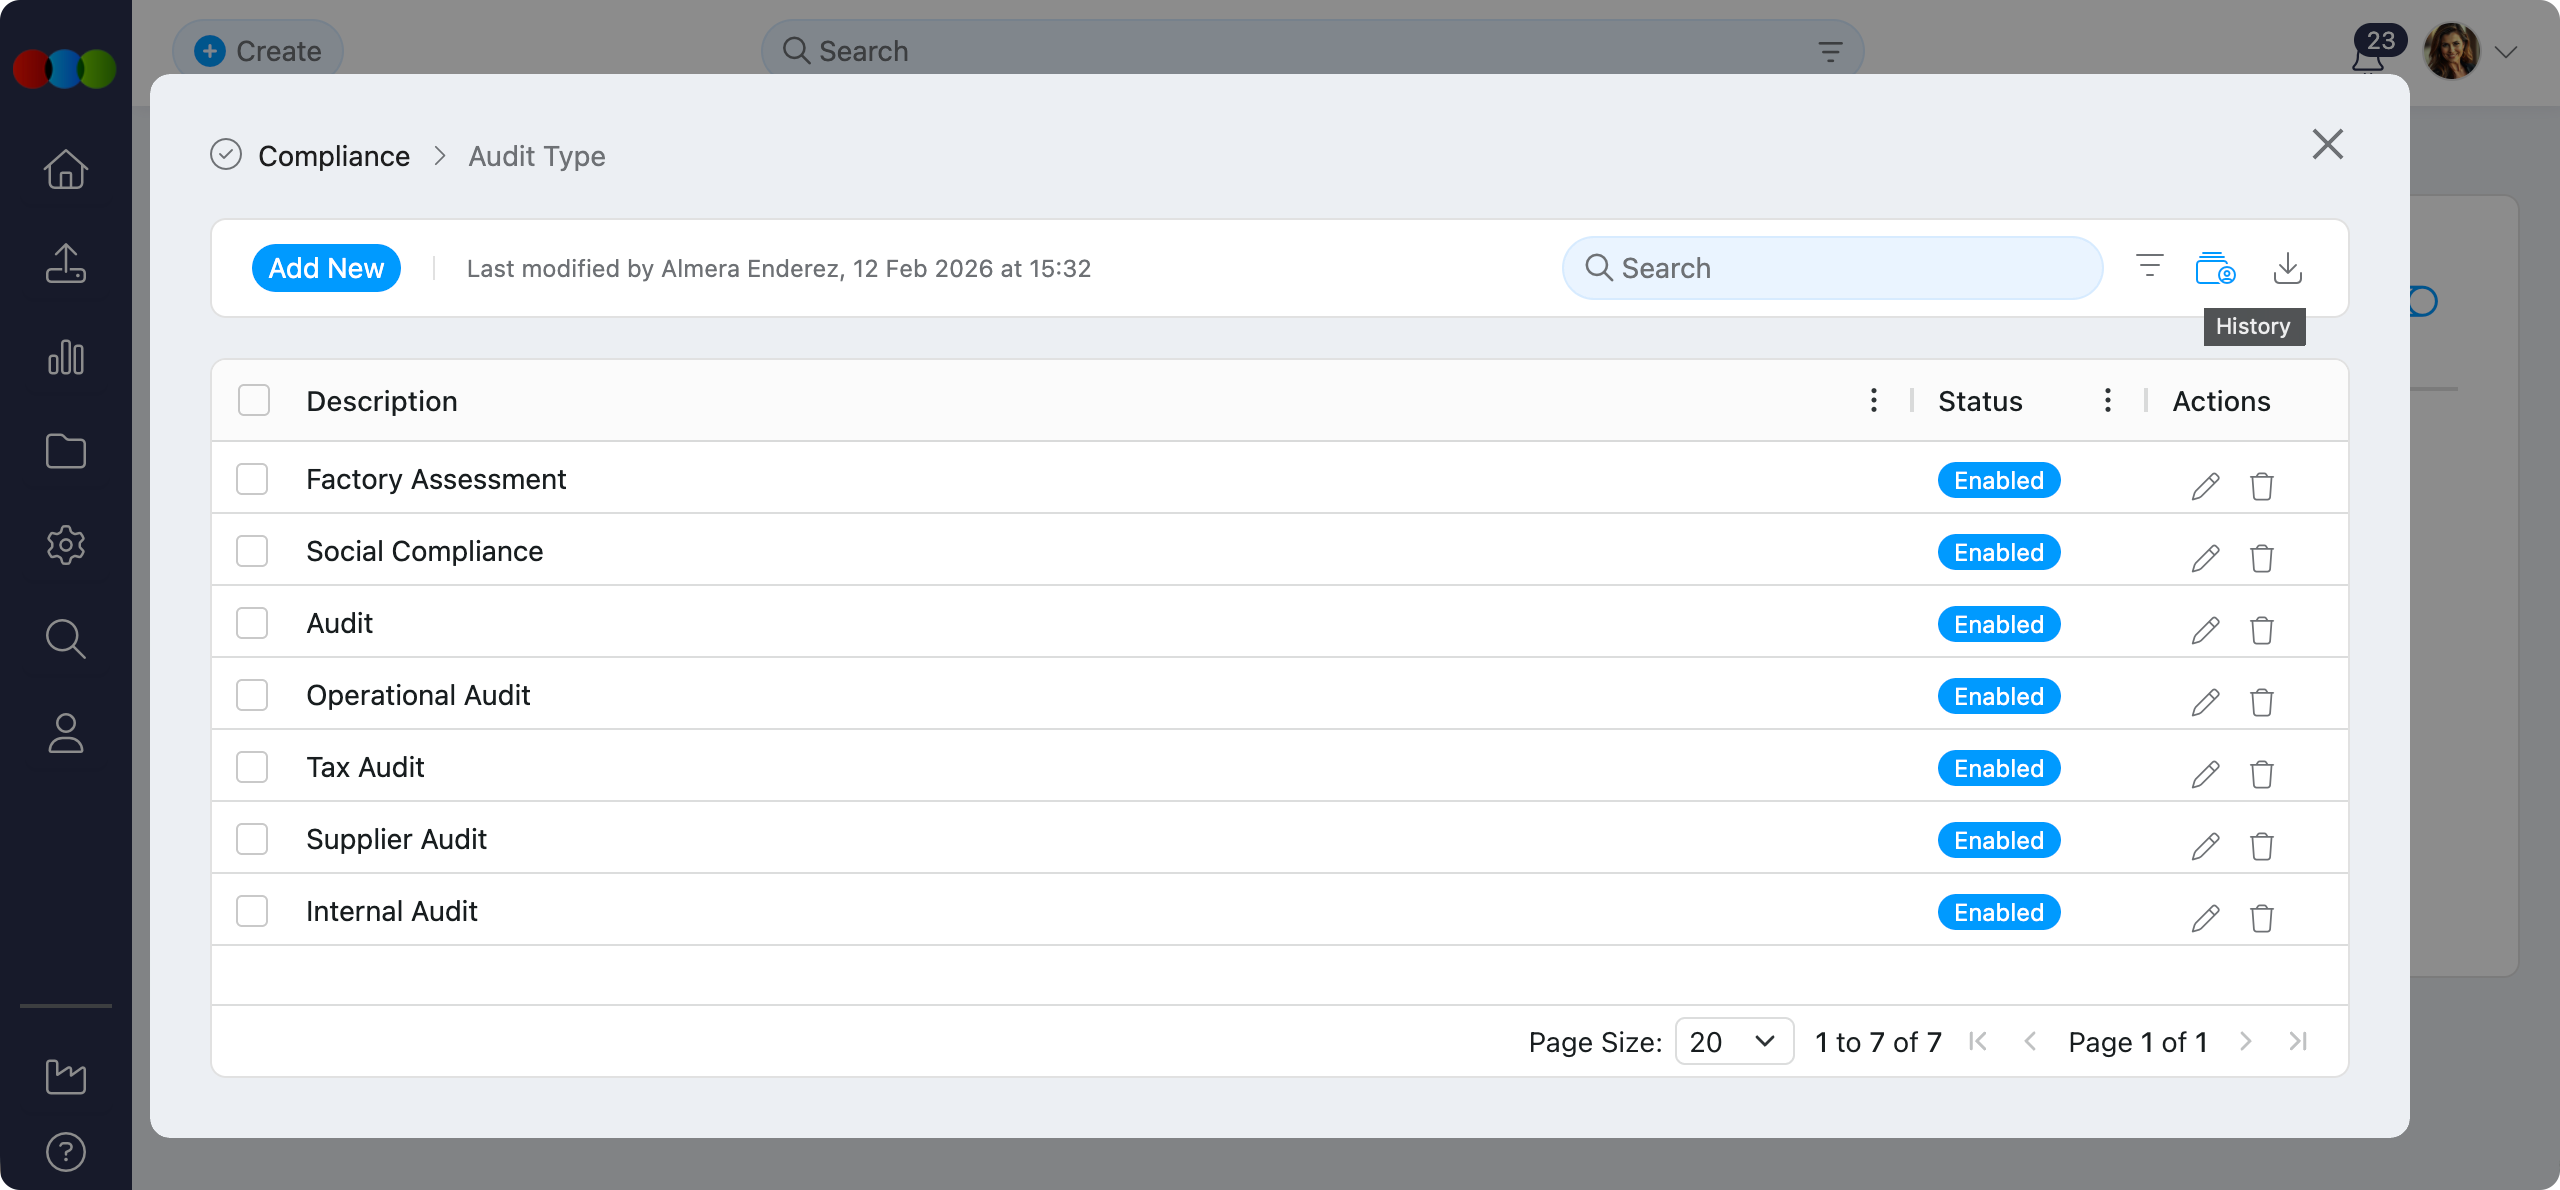Delete the Internal Audit row
Image resolution: width=2560 pixels, height=1190 pixels.
(2262, 918)
